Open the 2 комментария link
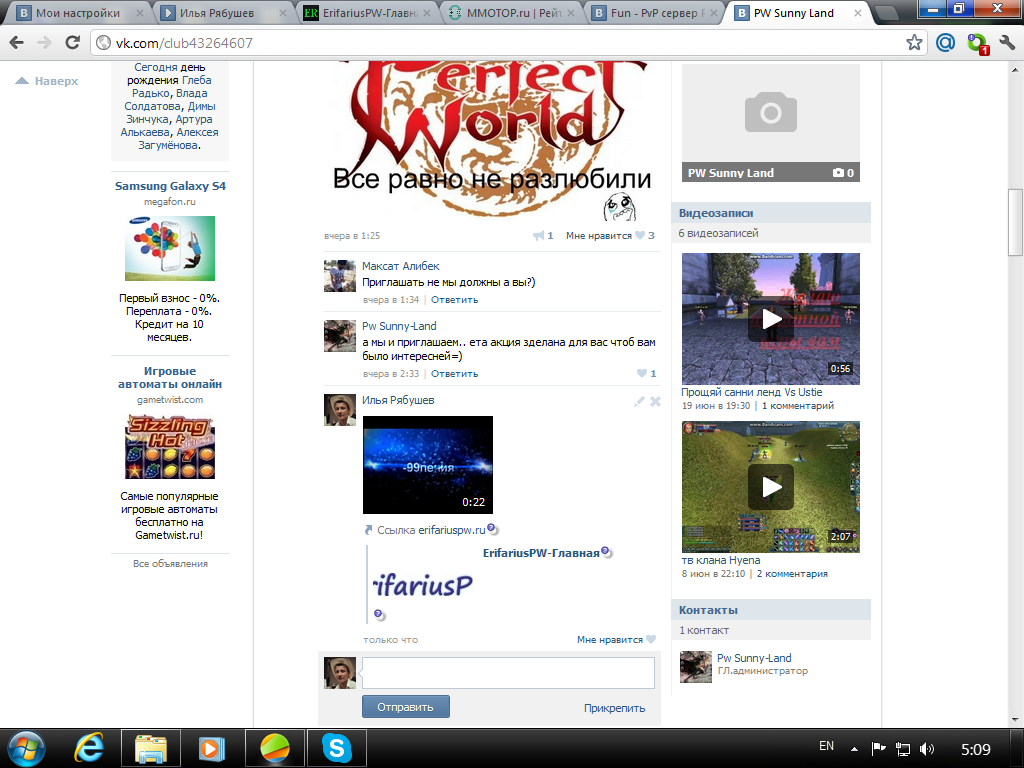This screenshot has width=1024, height=768. (792, 574)
